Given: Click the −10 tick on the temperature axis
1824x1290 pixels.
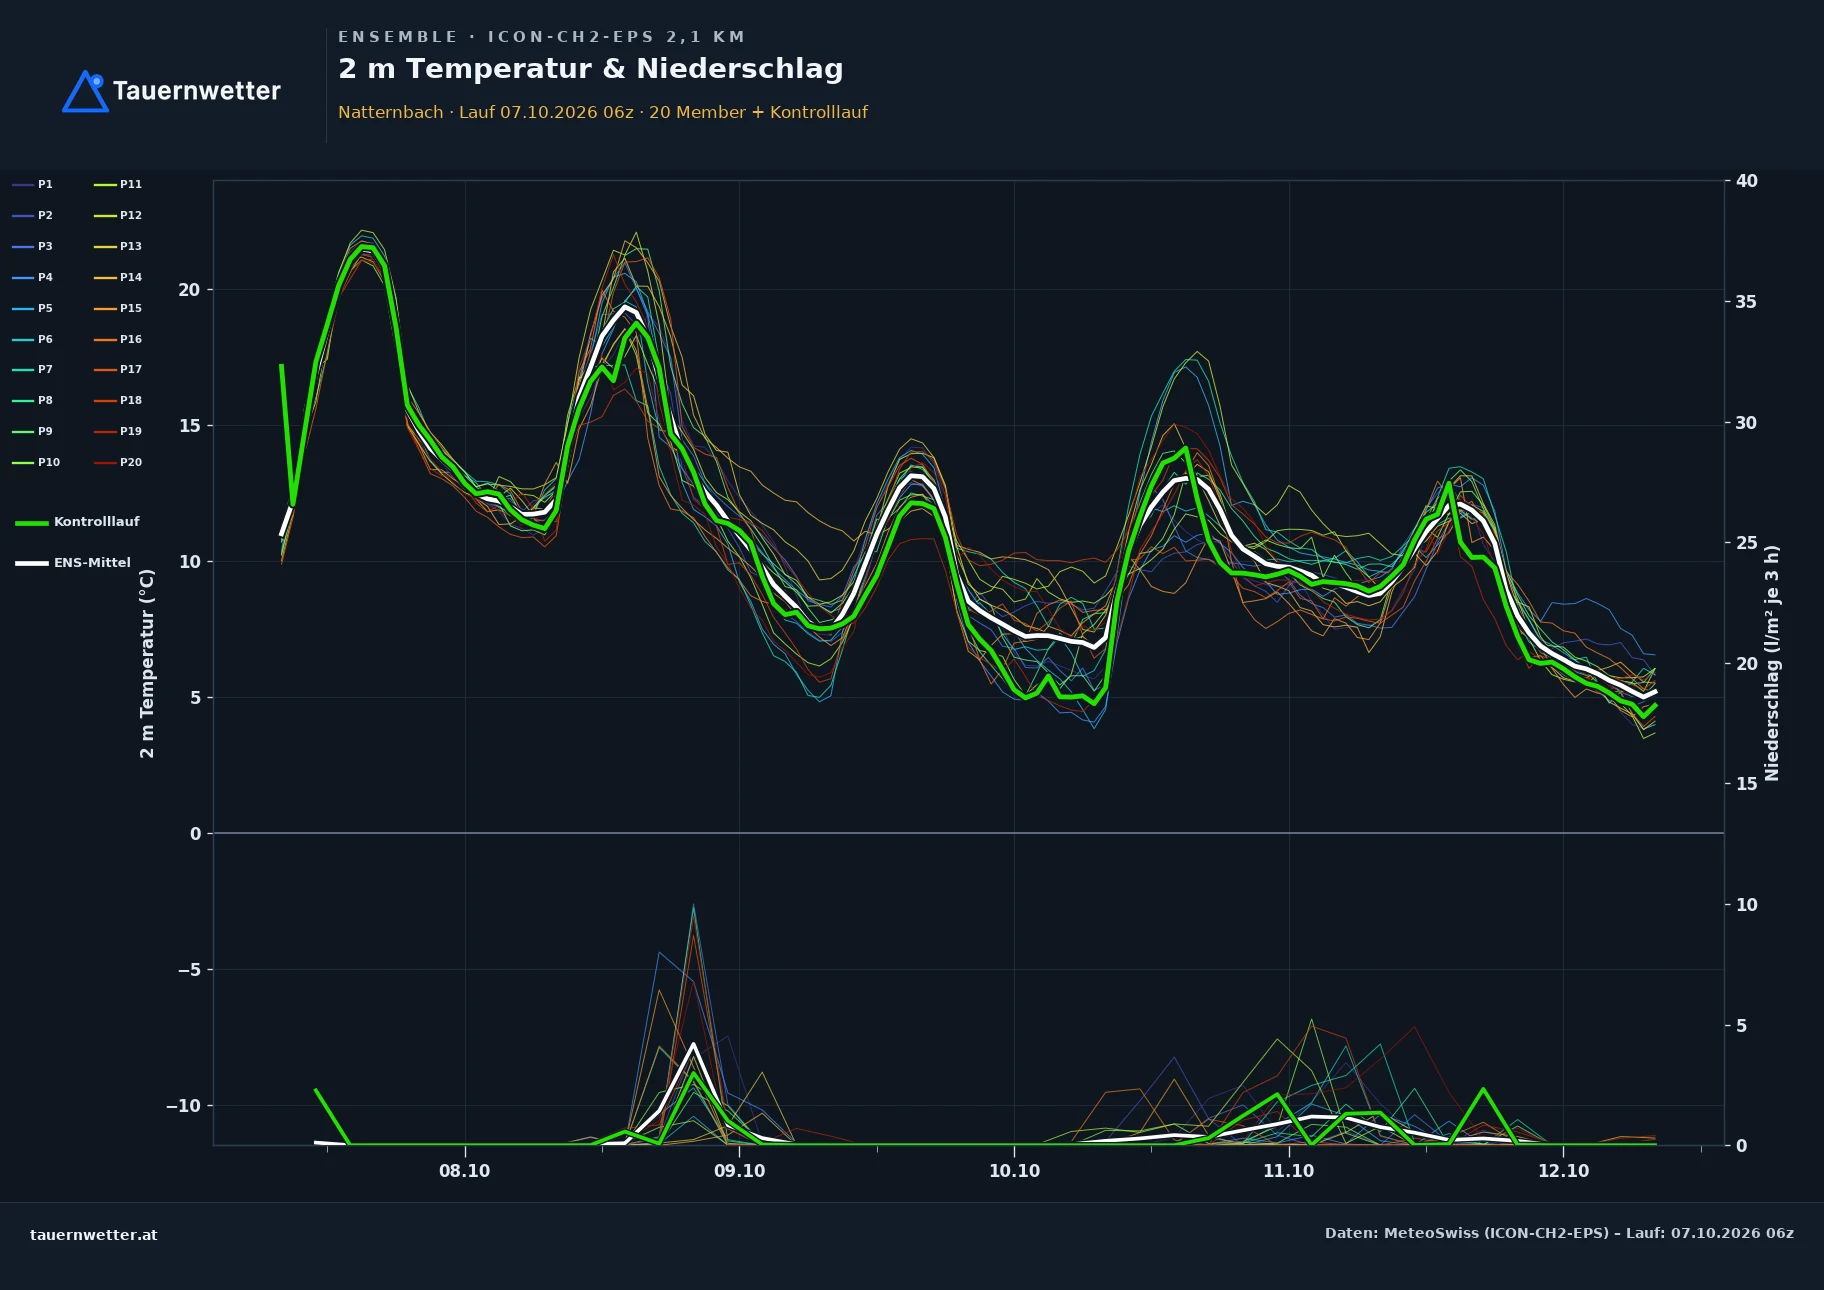Looking at the screenshot, I should (x=183, y=1106).
